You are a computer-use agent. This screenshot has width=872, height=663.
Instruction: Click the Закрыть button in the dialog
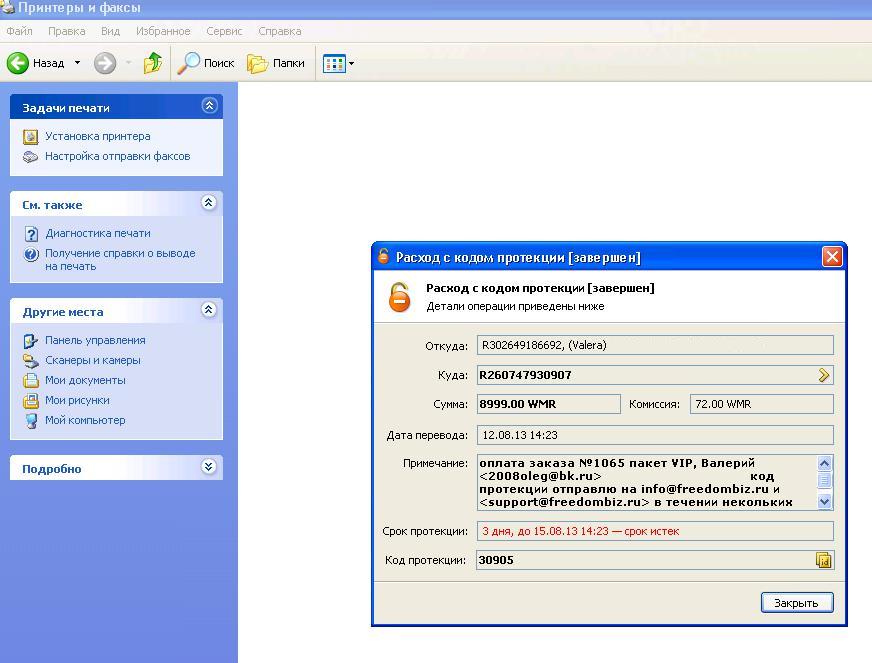coord(797,602)
